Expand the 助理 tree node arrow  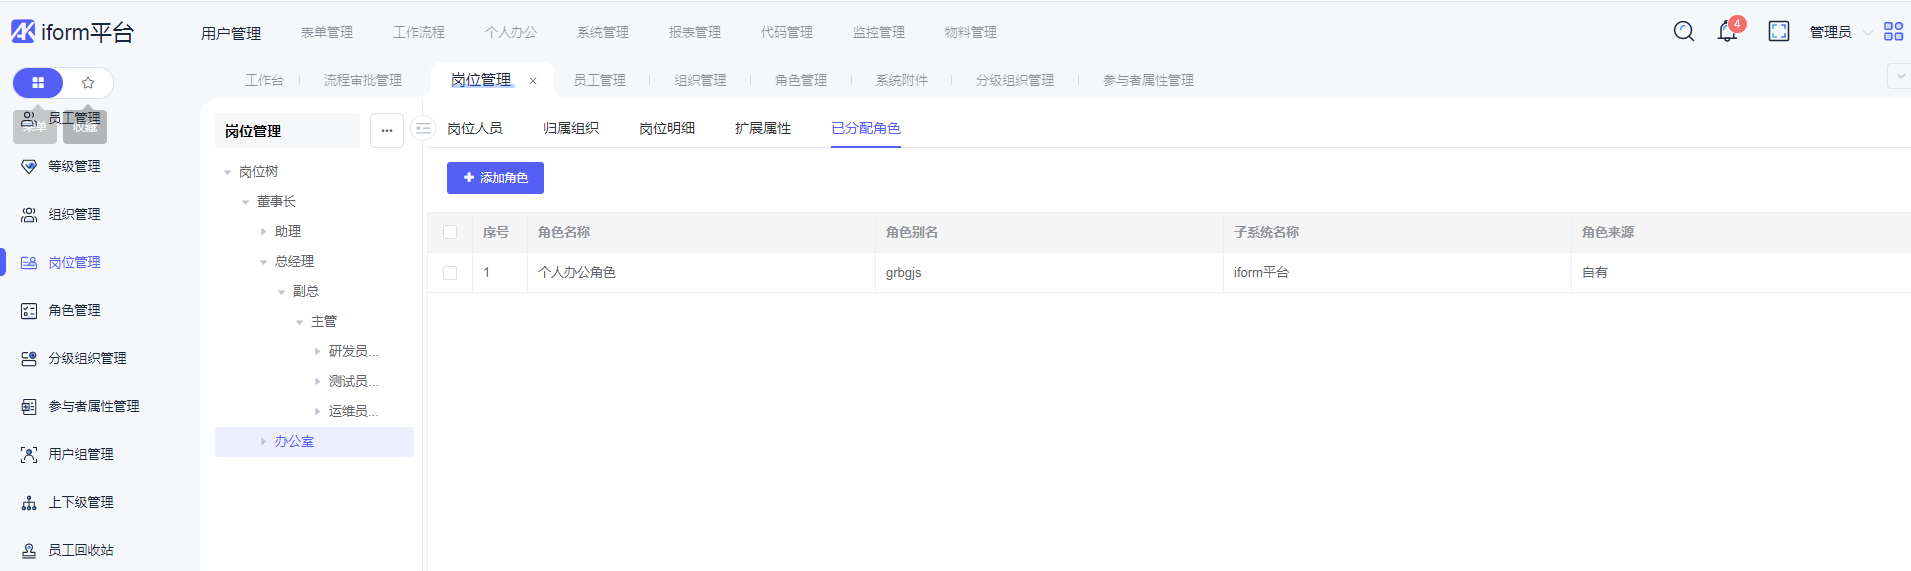tap(264, 232)
